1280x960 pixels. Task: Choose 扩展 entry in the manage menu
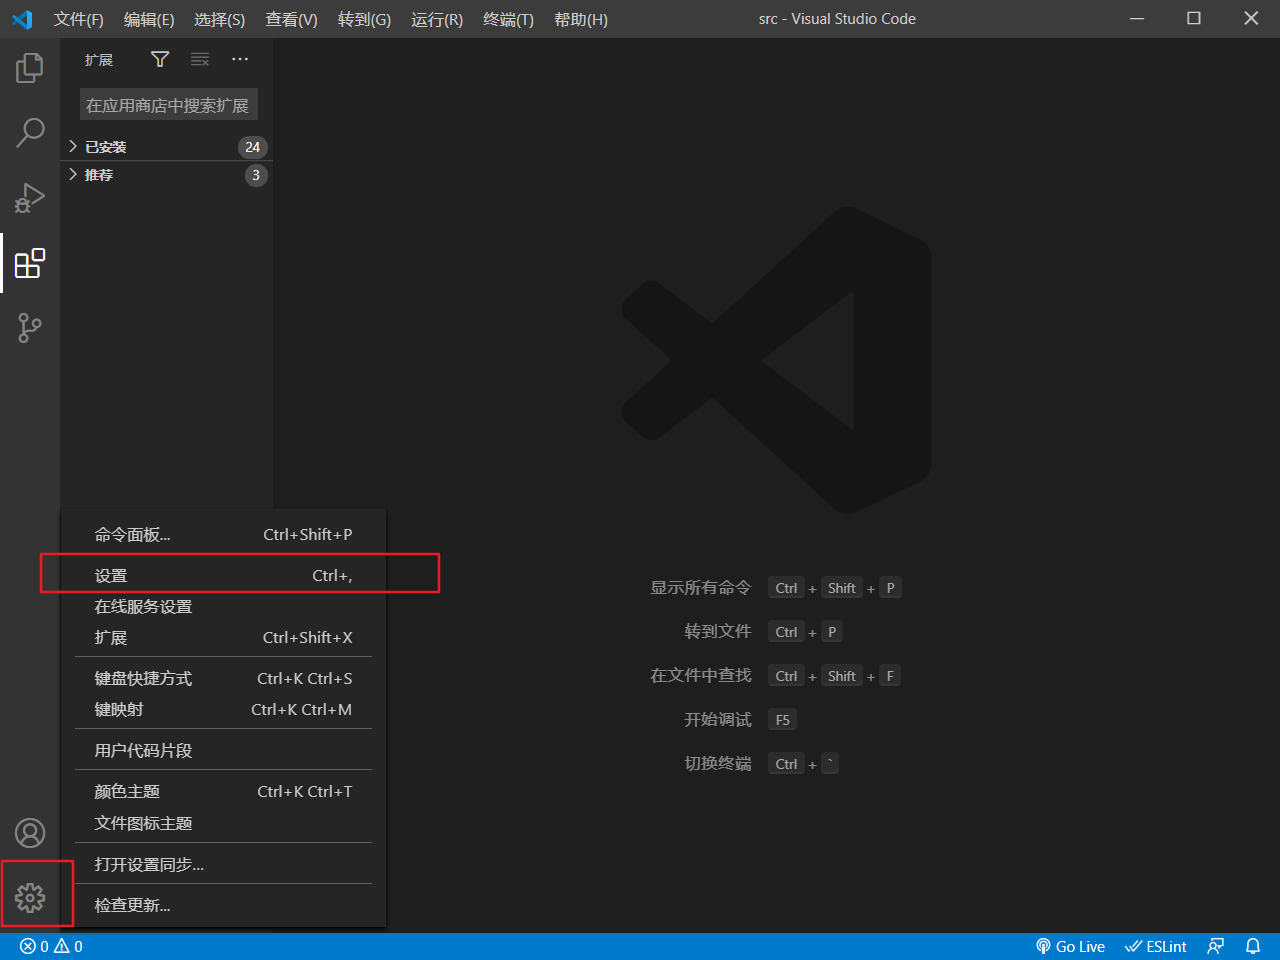[224, 638]
